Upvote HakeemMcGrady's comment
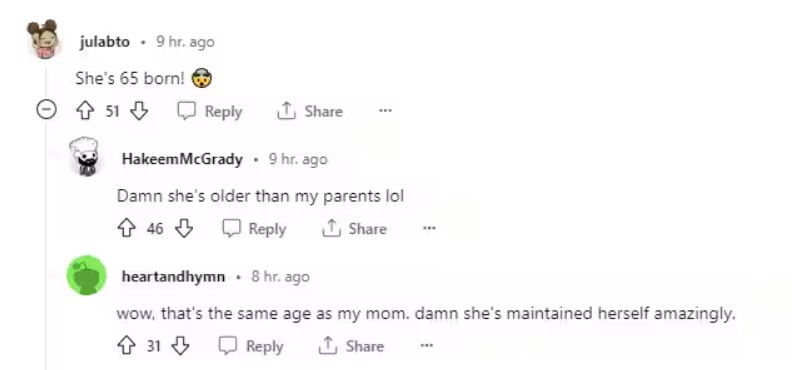 (x=126, y=229)
